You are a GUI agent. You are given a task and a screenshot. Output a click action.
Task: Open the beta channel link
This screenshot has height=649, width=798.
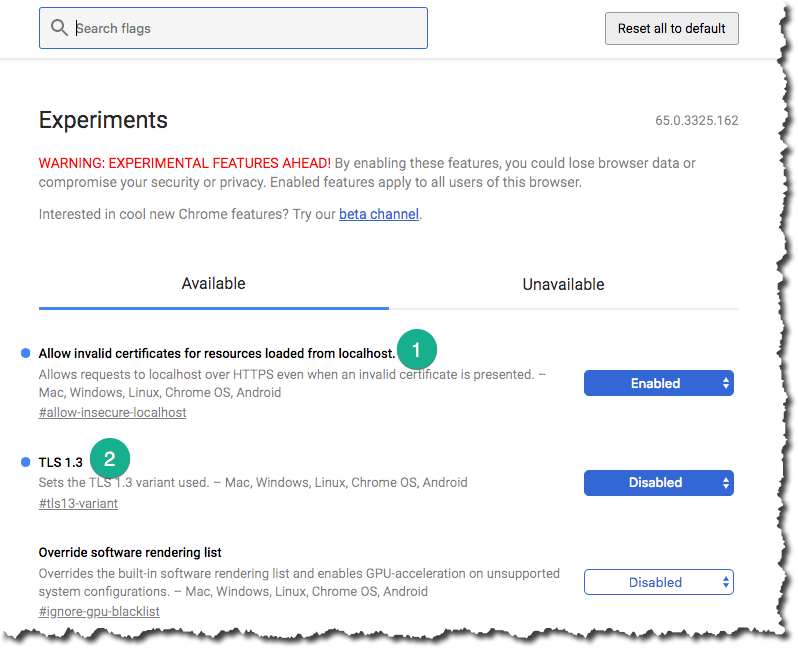coord(379,214)
